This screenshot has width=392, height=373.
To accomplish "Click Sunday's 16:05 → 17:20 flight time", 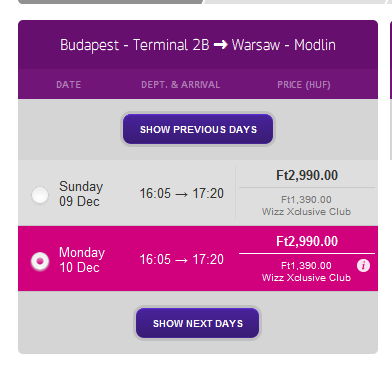I will [182, 193].
